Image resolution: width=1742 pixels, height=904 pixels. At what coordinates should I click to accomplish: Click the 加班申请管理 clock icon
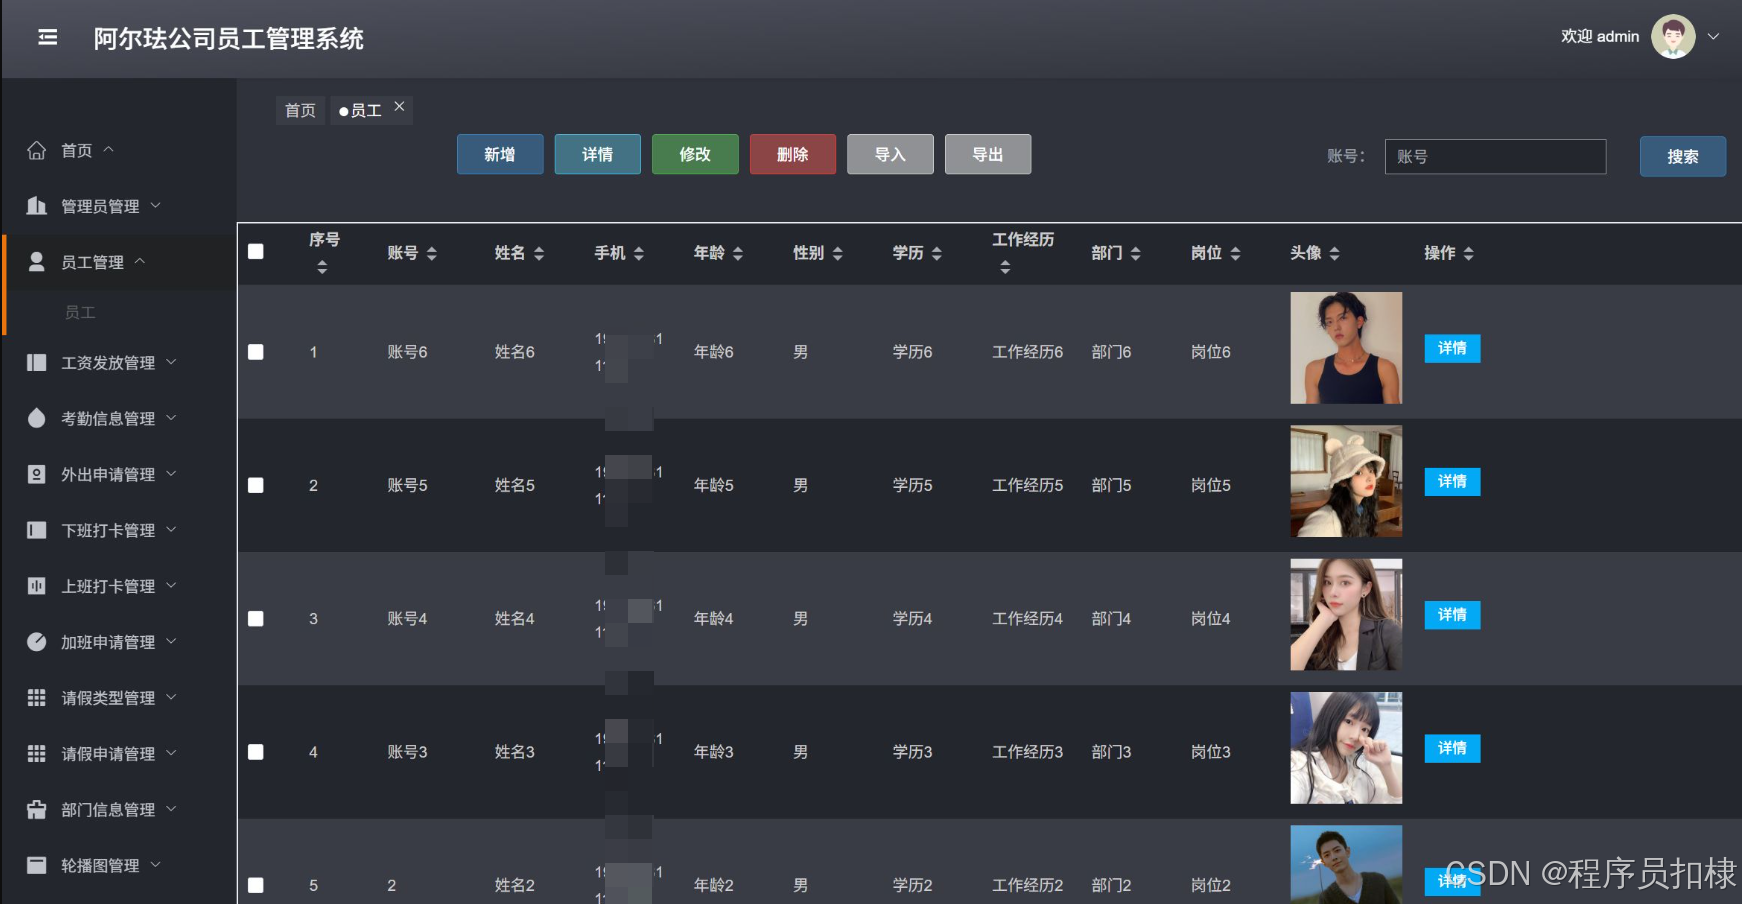coord(37,642)
